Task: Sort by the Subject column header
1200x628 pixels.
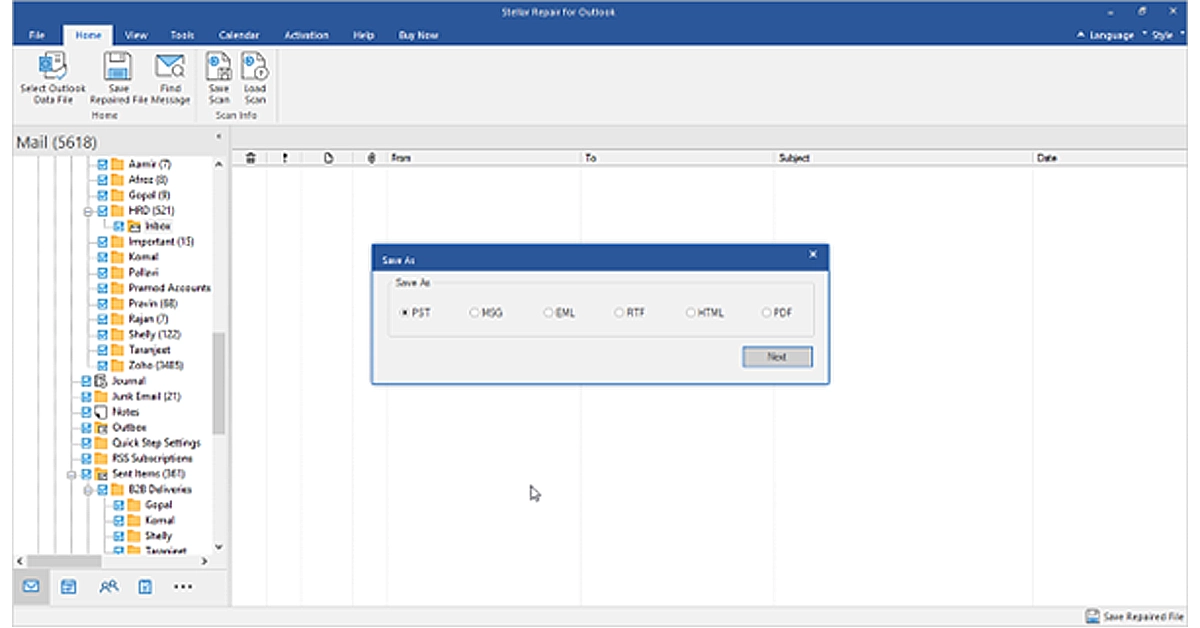Action: (x=904, y=158)
